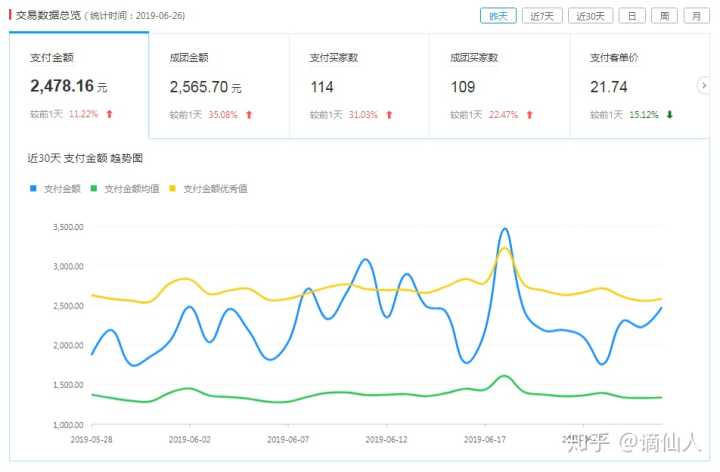Select the 成团买家数 metric card

[x=498, y=85]
